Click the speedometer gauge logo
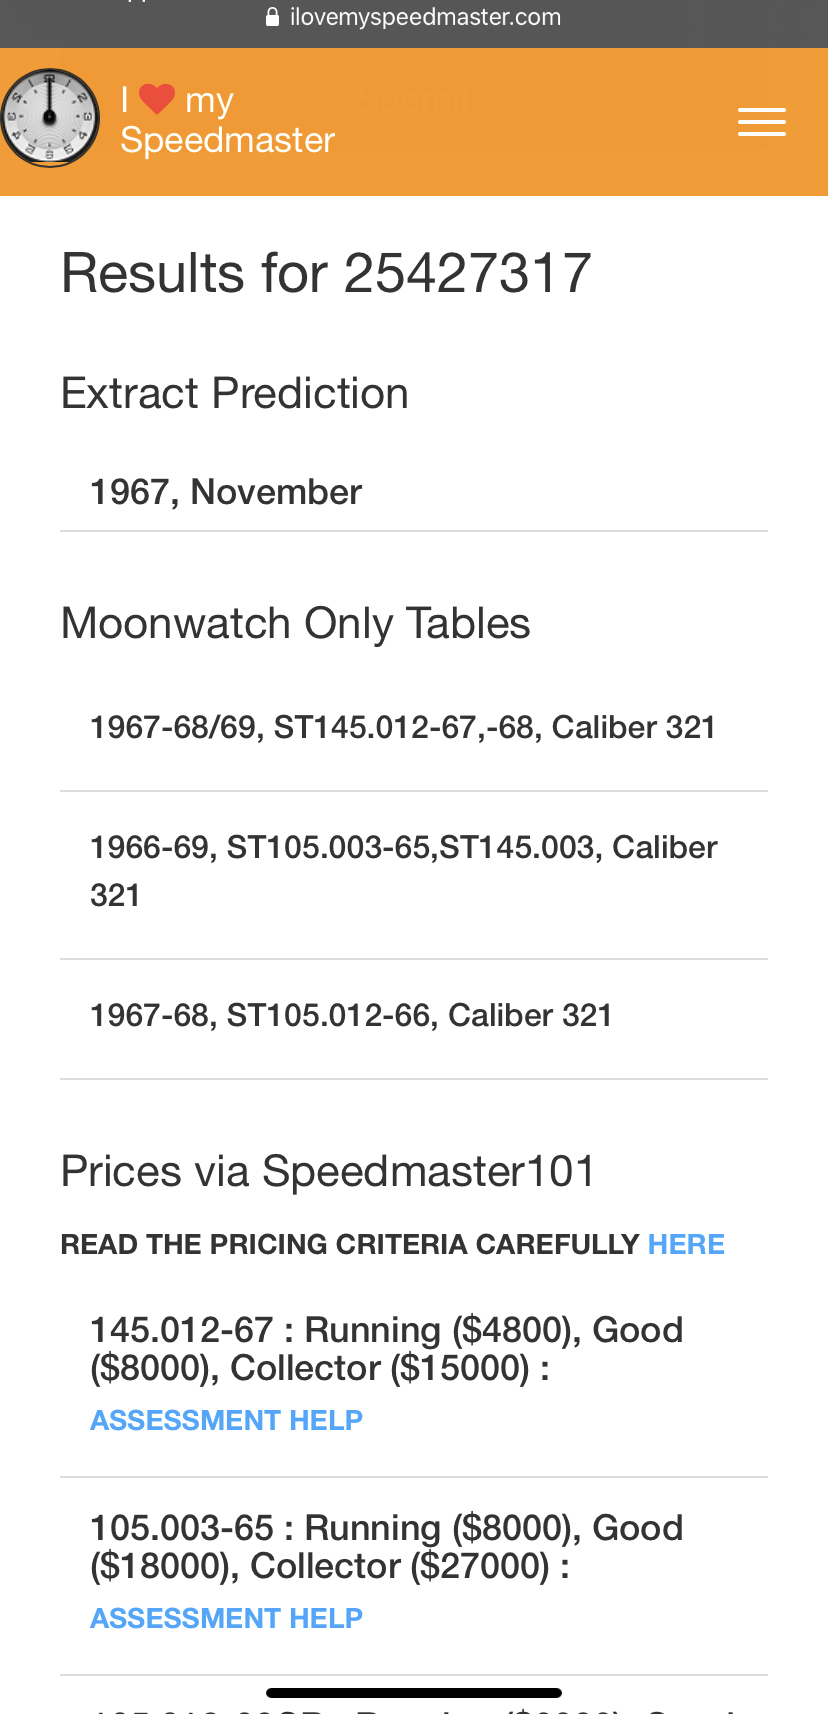 [x=50, y=118]
